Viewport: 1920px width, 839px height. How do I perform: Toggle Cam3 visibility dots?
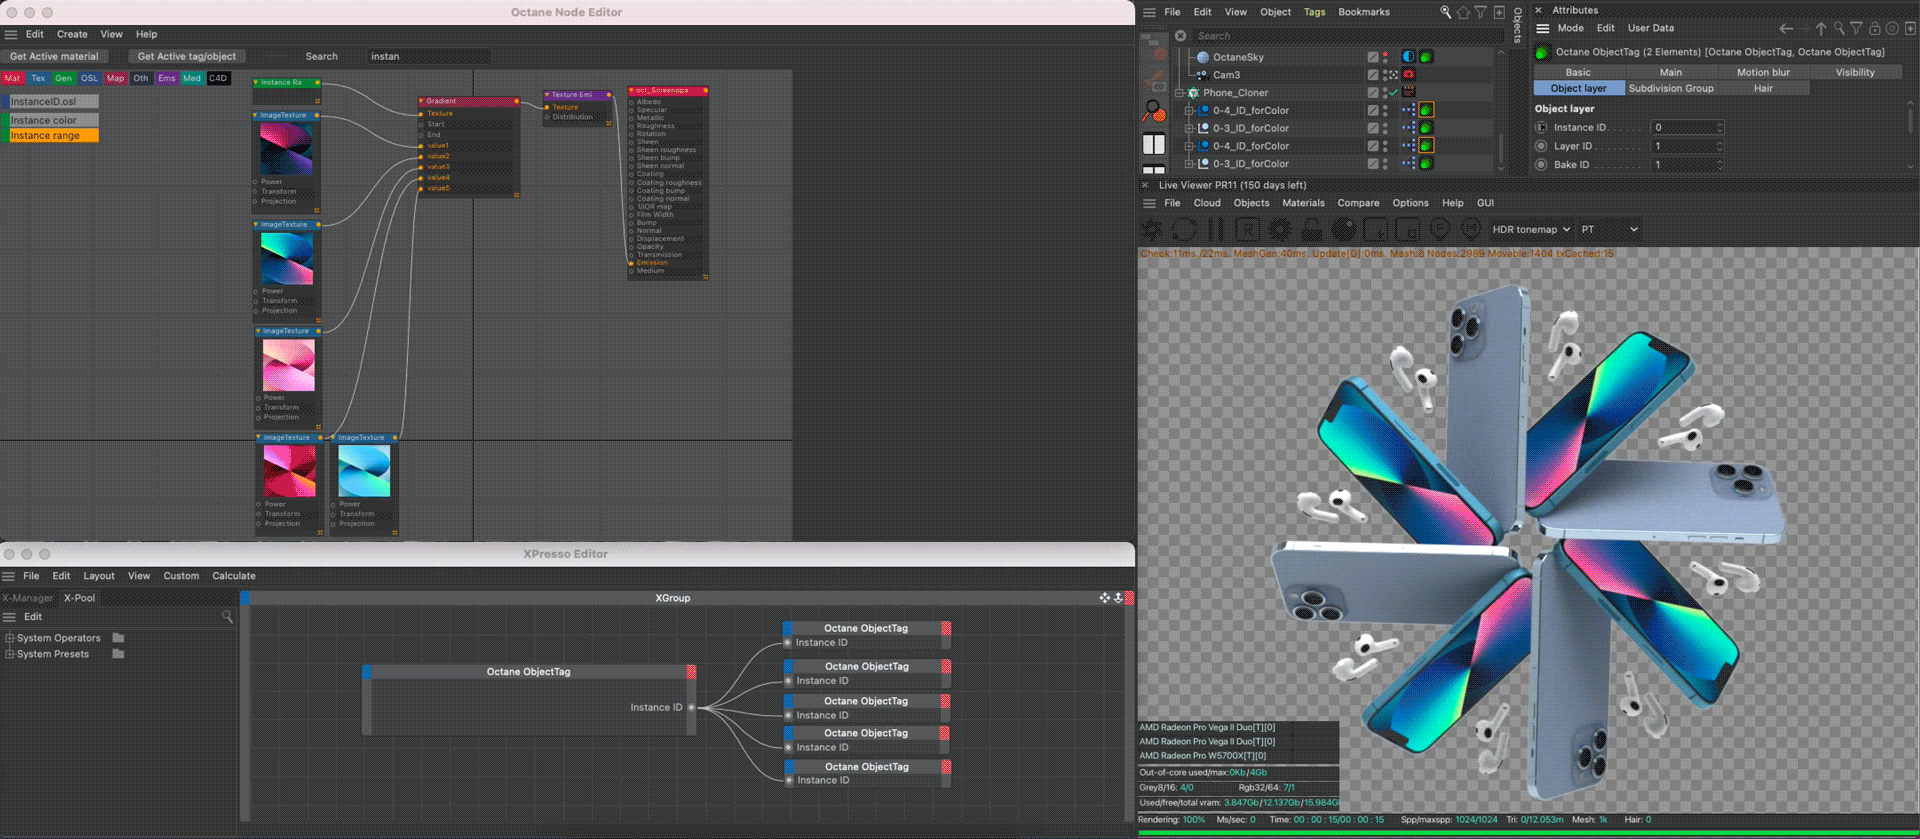(1385, 75)
